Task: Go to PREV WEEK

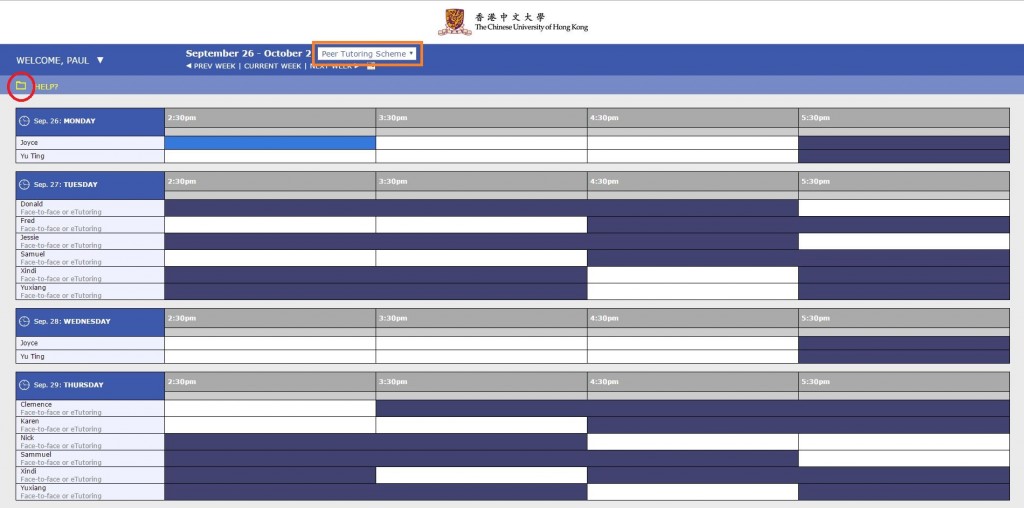Action: coord(210,66)
